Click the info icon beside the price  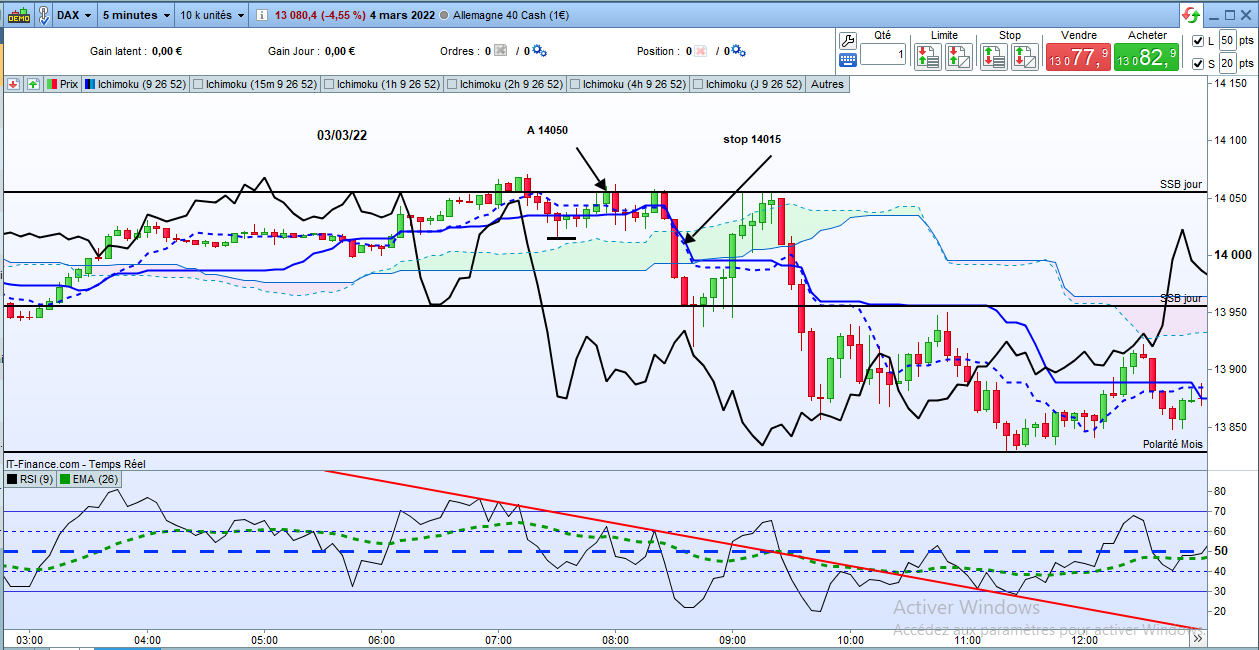coord(262,16)
